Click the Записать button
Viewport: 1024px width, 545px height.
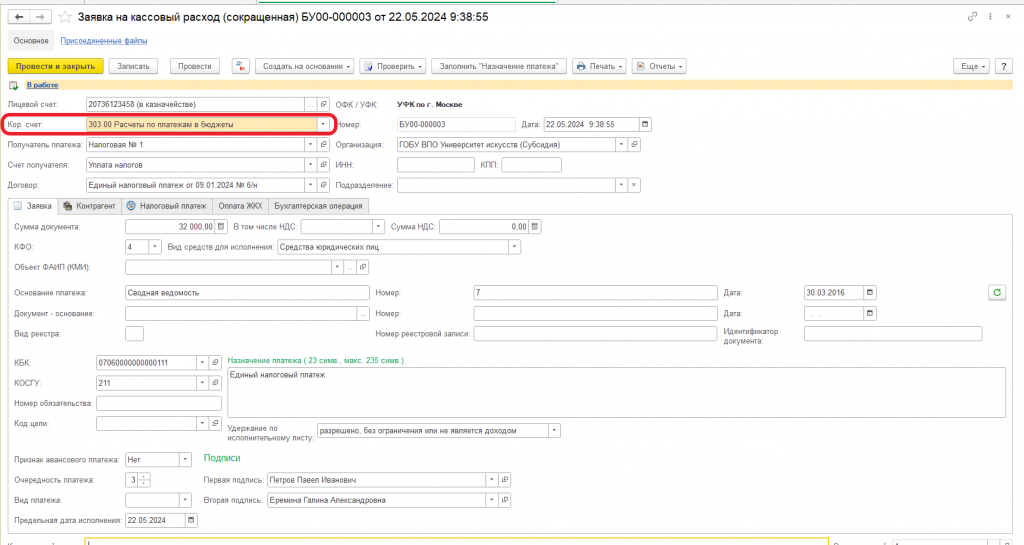[133, 66]
